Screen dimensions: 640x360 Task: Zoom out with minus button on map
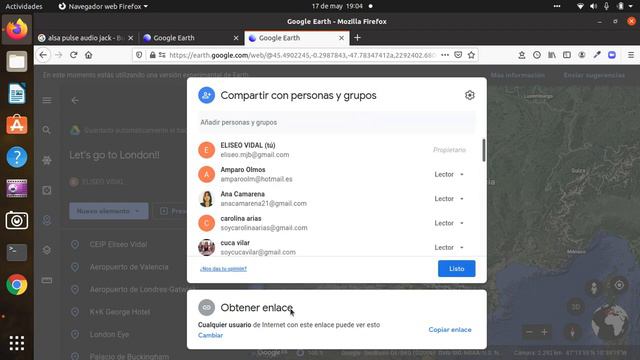(529, 332)
